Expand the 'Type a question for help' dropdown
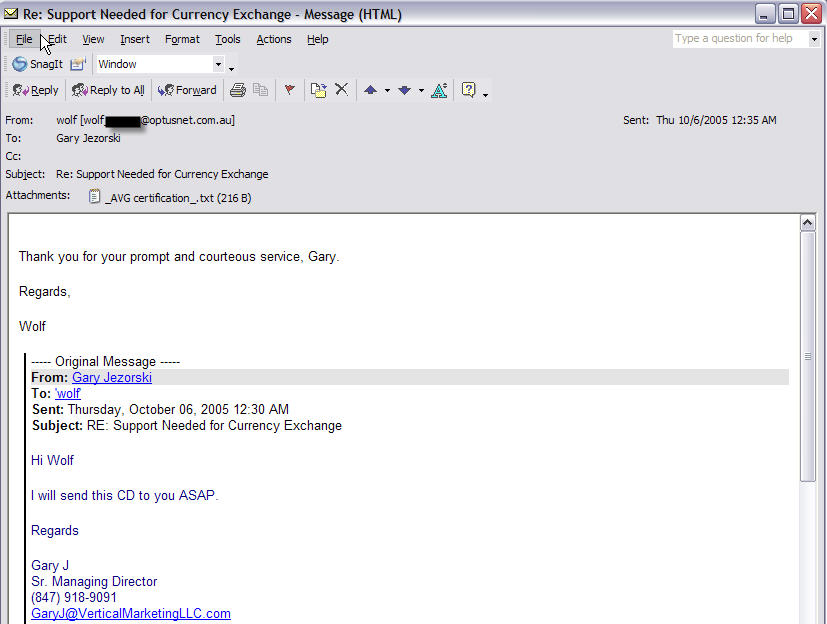 click(x=814, y=39)
